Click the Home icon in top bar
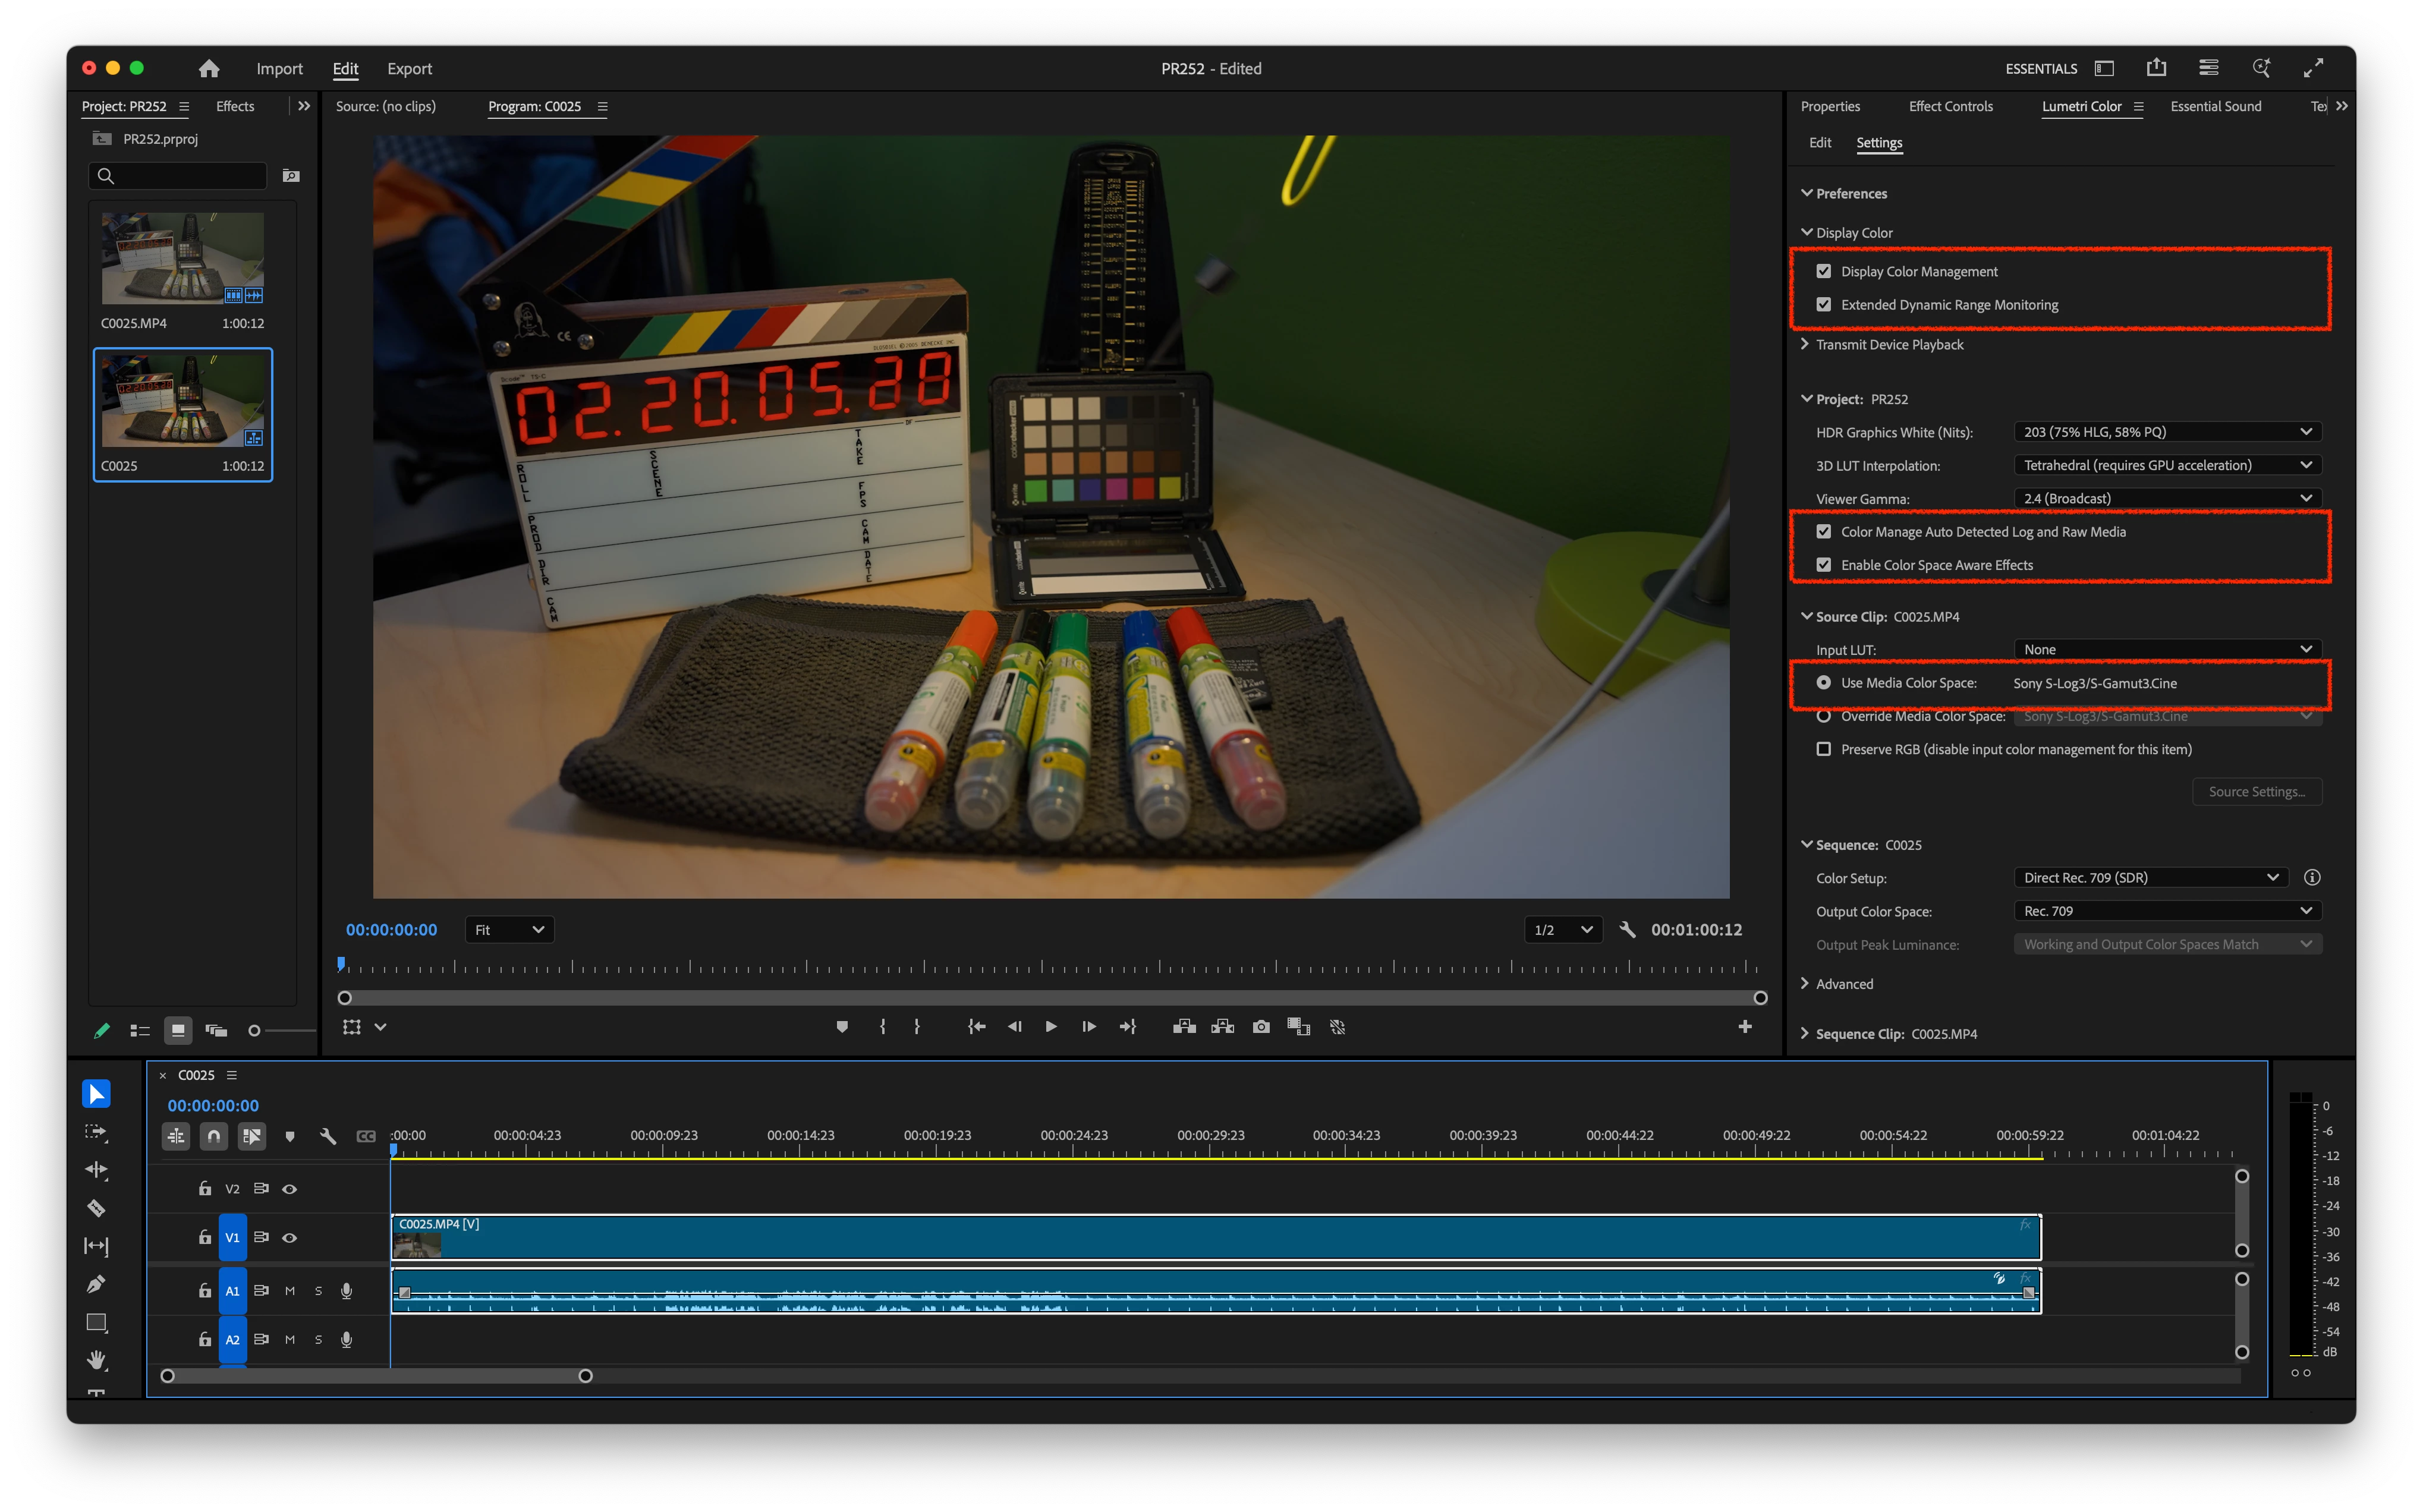2423x1512 pixels. [209, 69]
